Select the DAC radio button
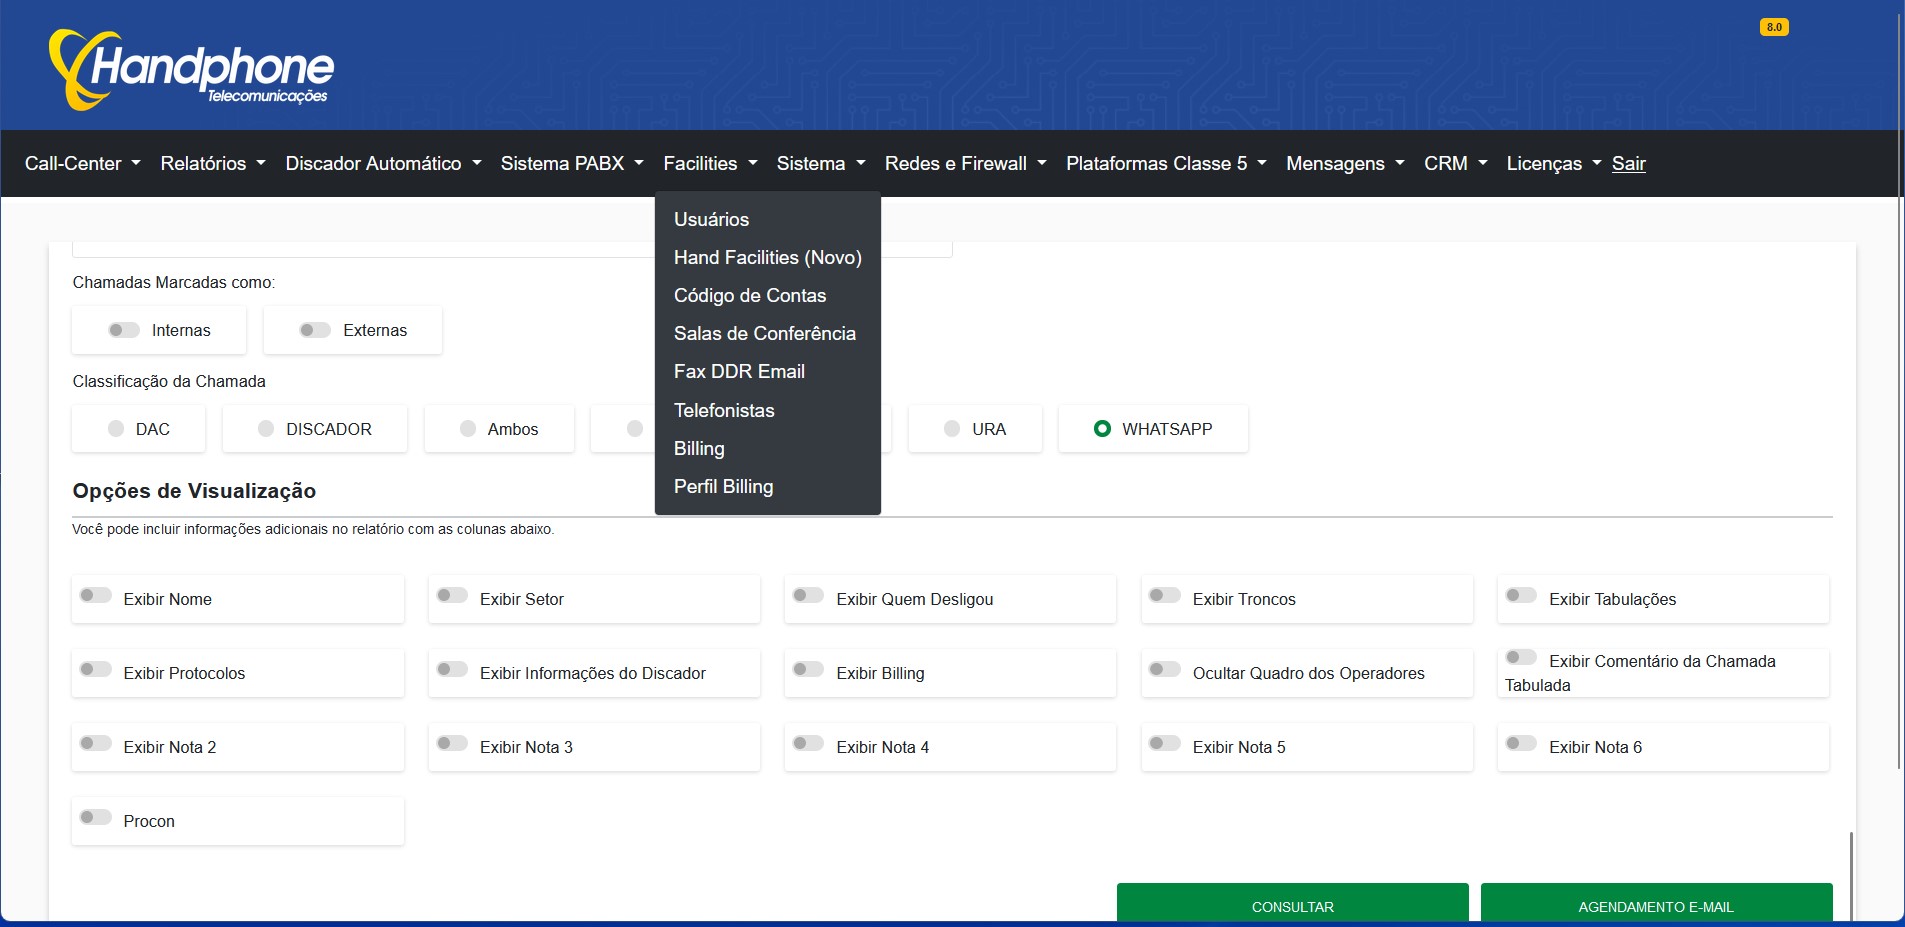This screenshot has height=927, width=1905. pos(116,429)
